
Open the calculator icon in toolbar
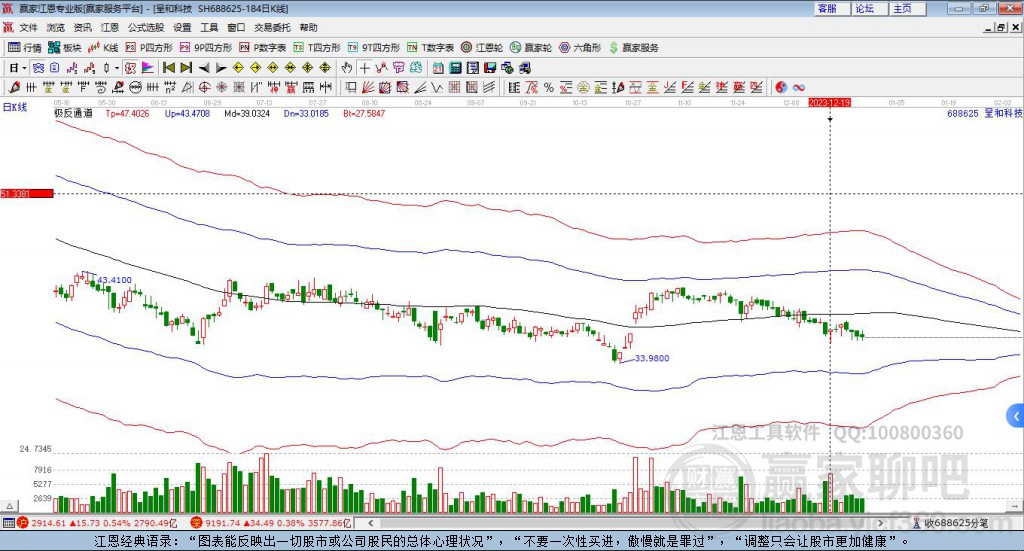coord(456,68)
